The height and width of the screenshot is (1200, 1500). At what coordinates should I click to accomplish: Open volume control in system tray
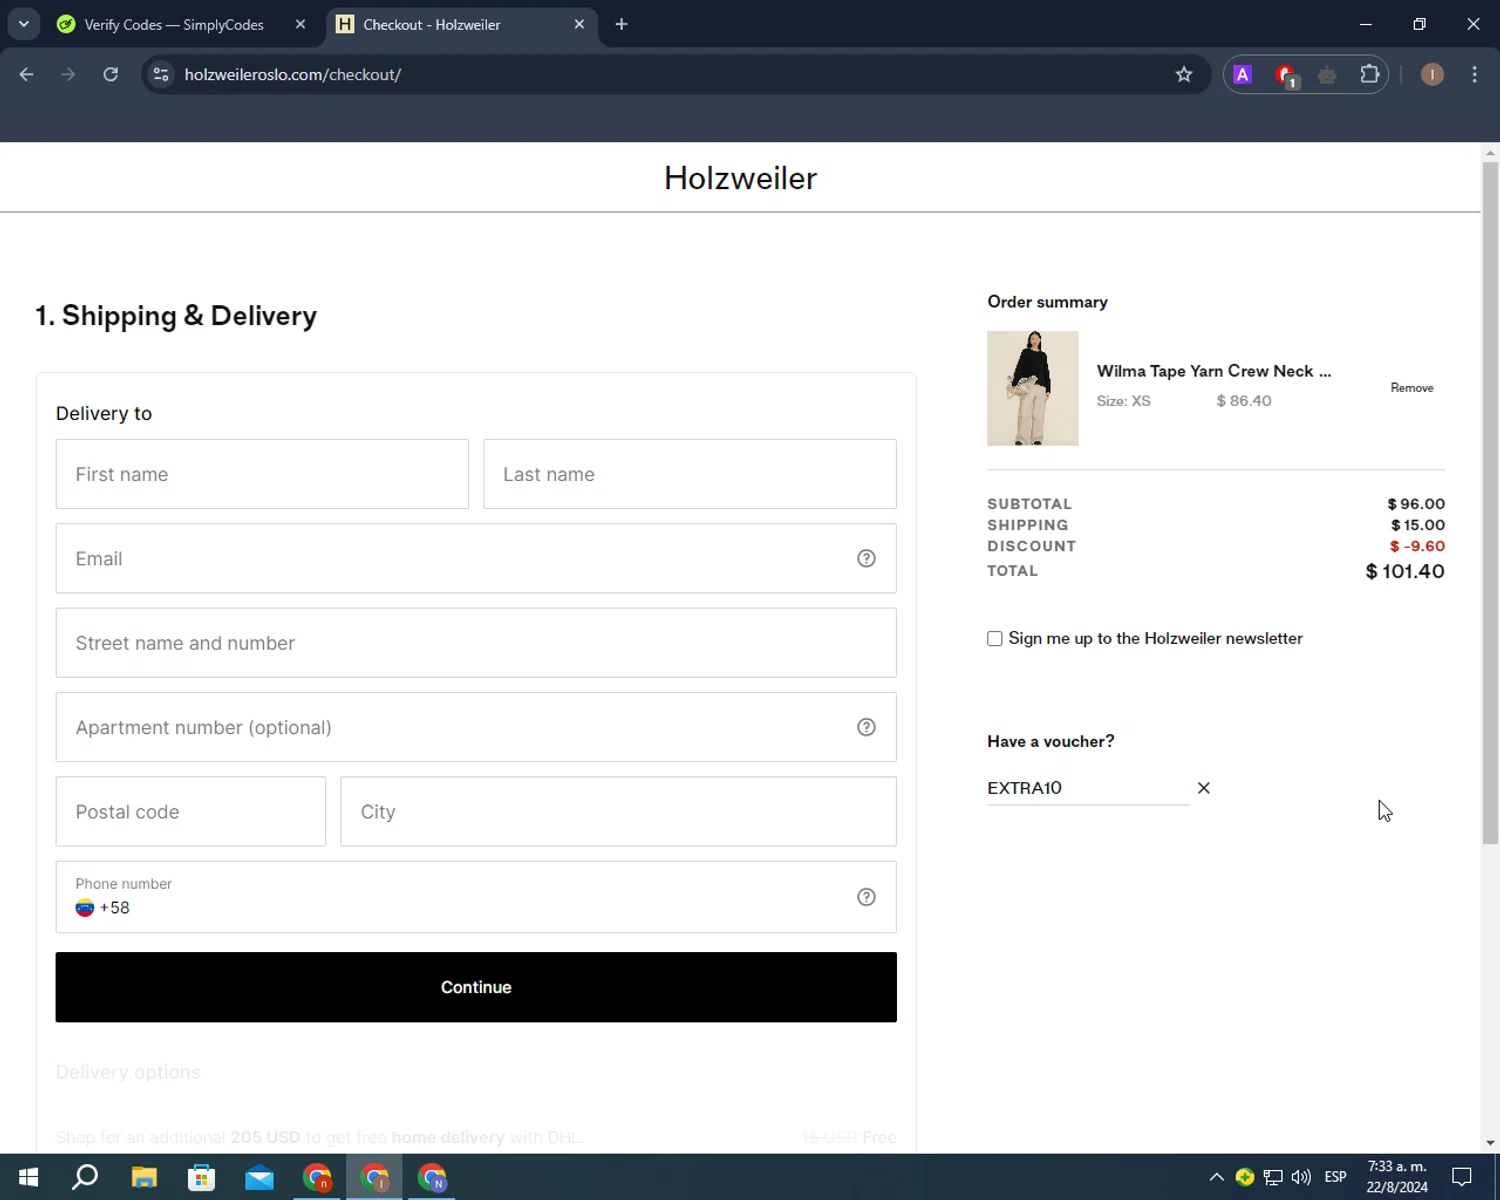pyautogui.click(x=1301, y=1177)
